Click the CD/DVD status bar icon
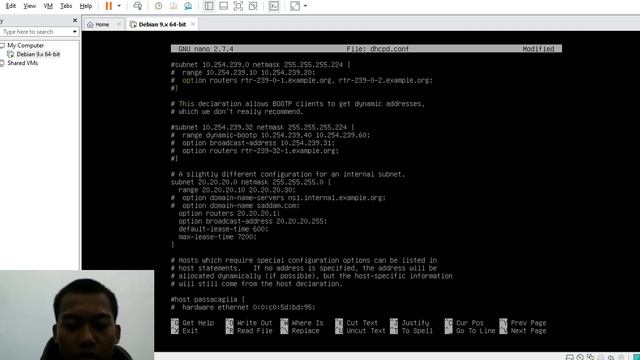The height and width of the screenshot is (360, 640). [580, 357]
